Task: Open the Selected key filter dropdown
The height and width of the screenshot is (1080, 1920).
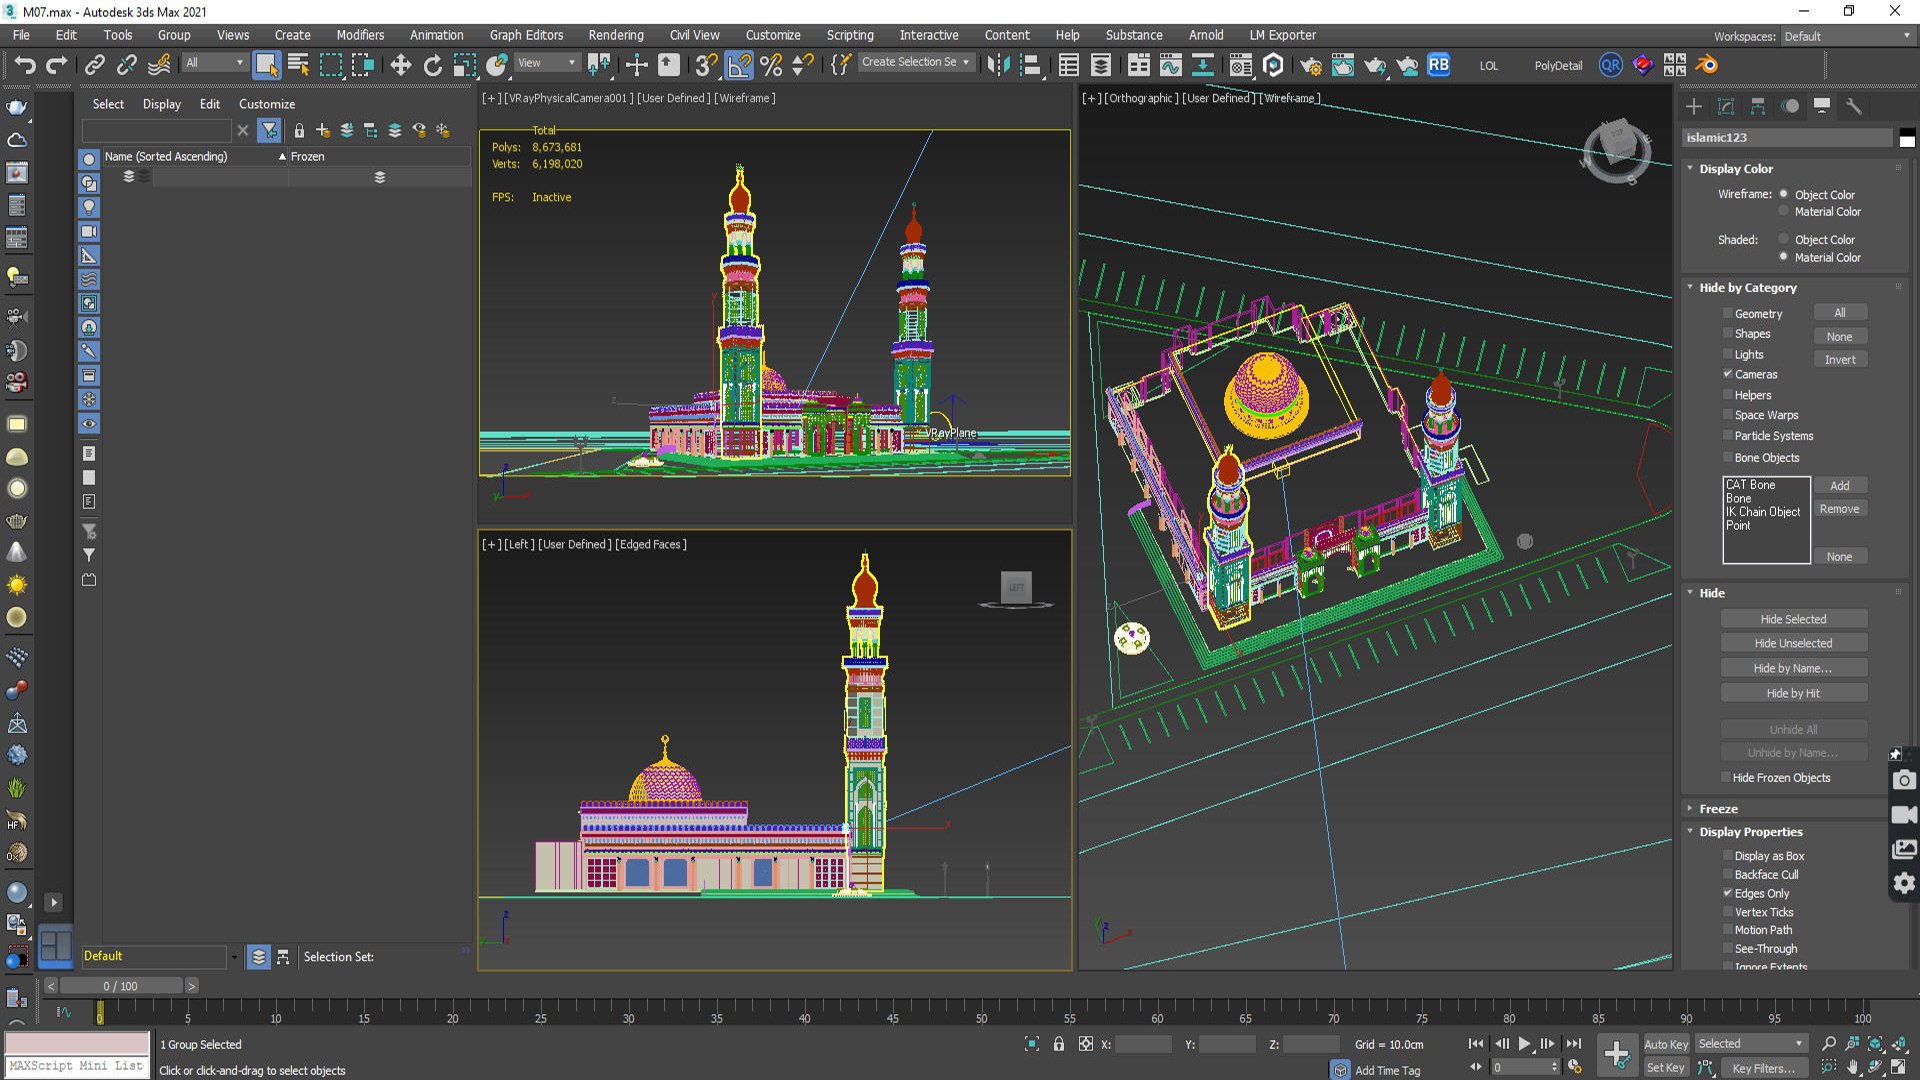Action: click(1750, 1044)
